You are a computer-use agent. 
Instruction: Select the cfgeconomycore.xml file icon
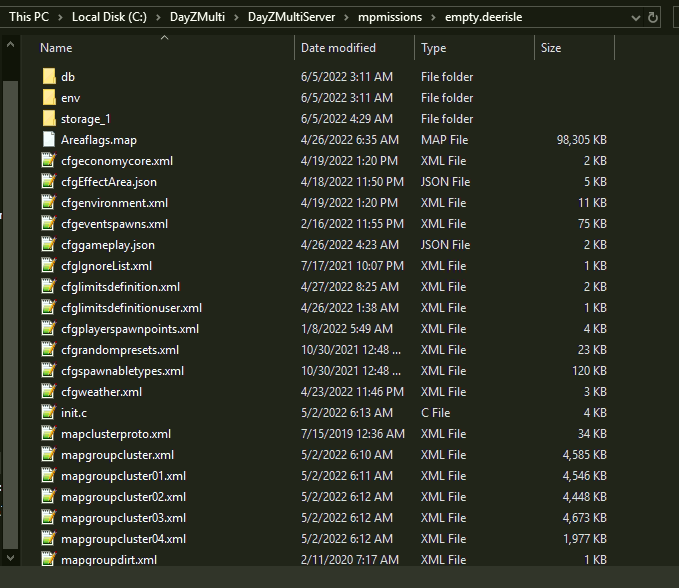(x=49, y=161)
